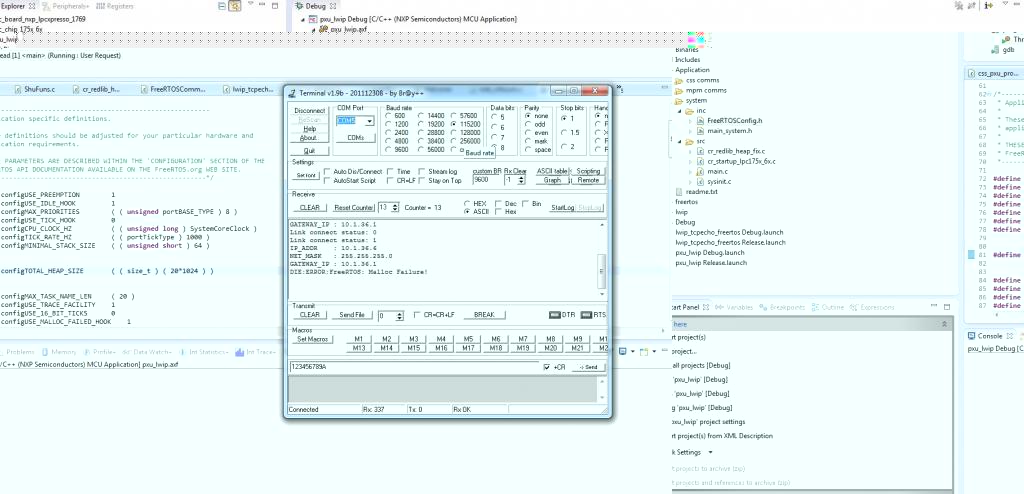
Task: Open the ASCII table button
Action: 552,171
